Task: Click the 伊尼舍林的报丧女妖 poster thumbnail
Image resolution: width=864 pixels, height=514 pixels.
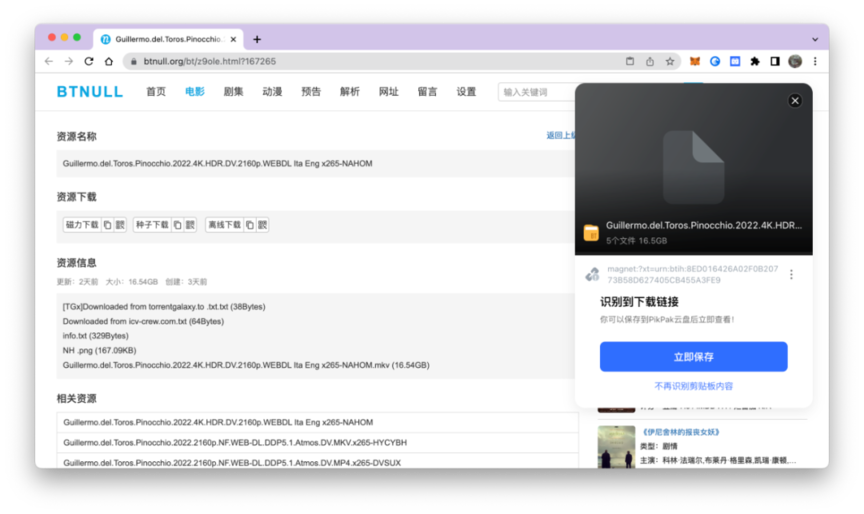Action: [616, 447]
